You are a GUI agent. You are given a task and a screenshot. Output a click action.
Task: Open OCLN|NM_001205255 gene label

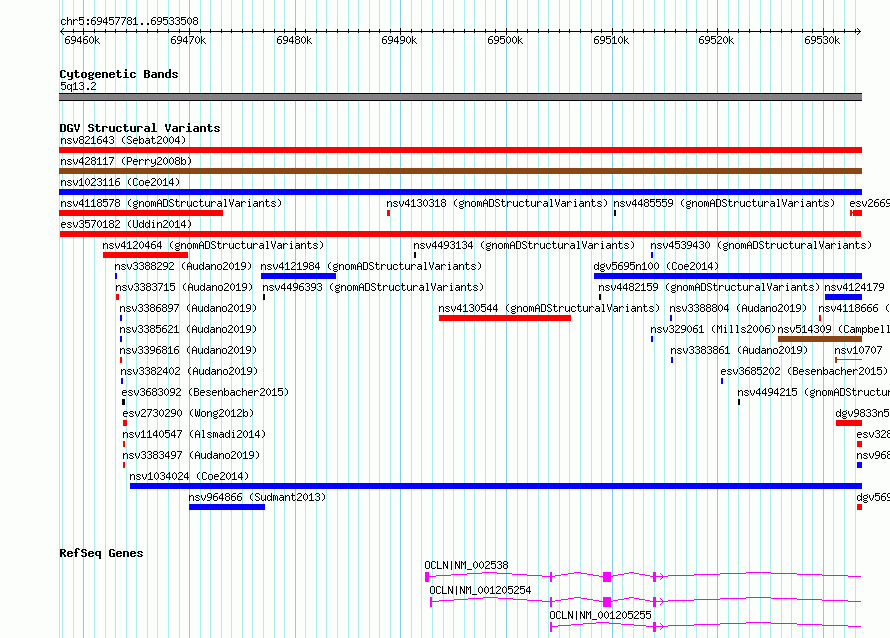tap(601, 615)
